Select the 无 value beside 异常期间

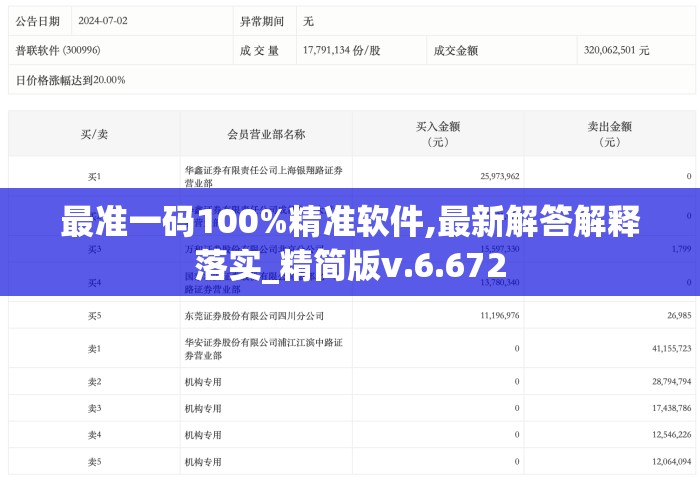pos(308,21)
